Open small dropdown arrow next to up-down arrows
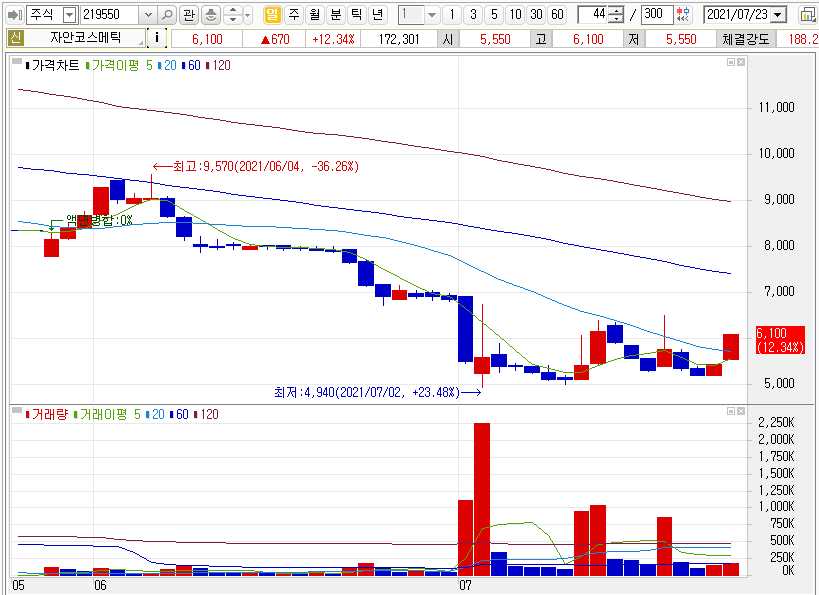Viewport: 819px width, 595px height. point(248,15)
